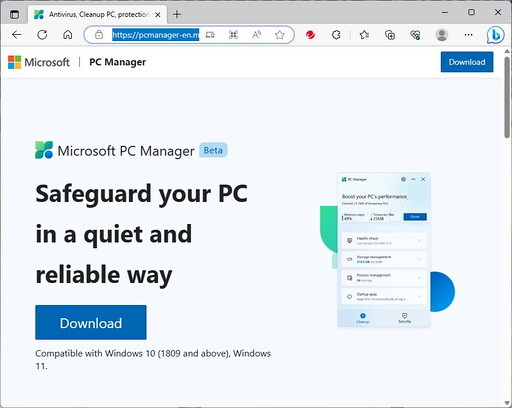Minimize the browser window
The width and height of the screenshot is (512, 408).
(x=445, y=13)
